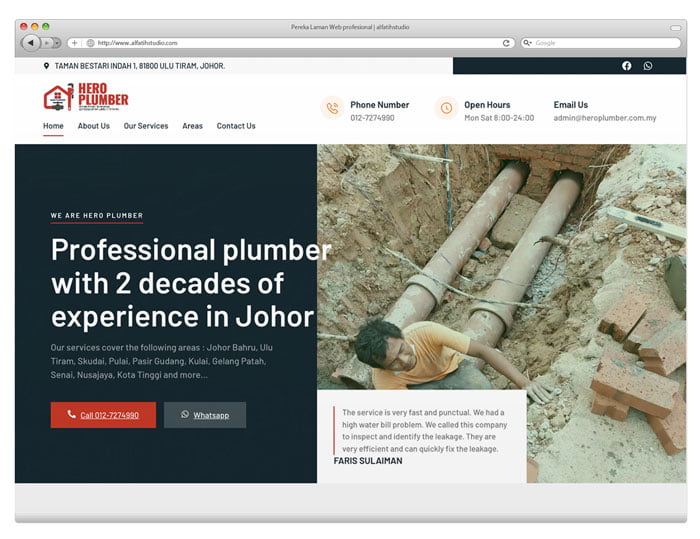
Task: Open the About Us menu item
Action: pyautogui.click(x=94, y=126)
